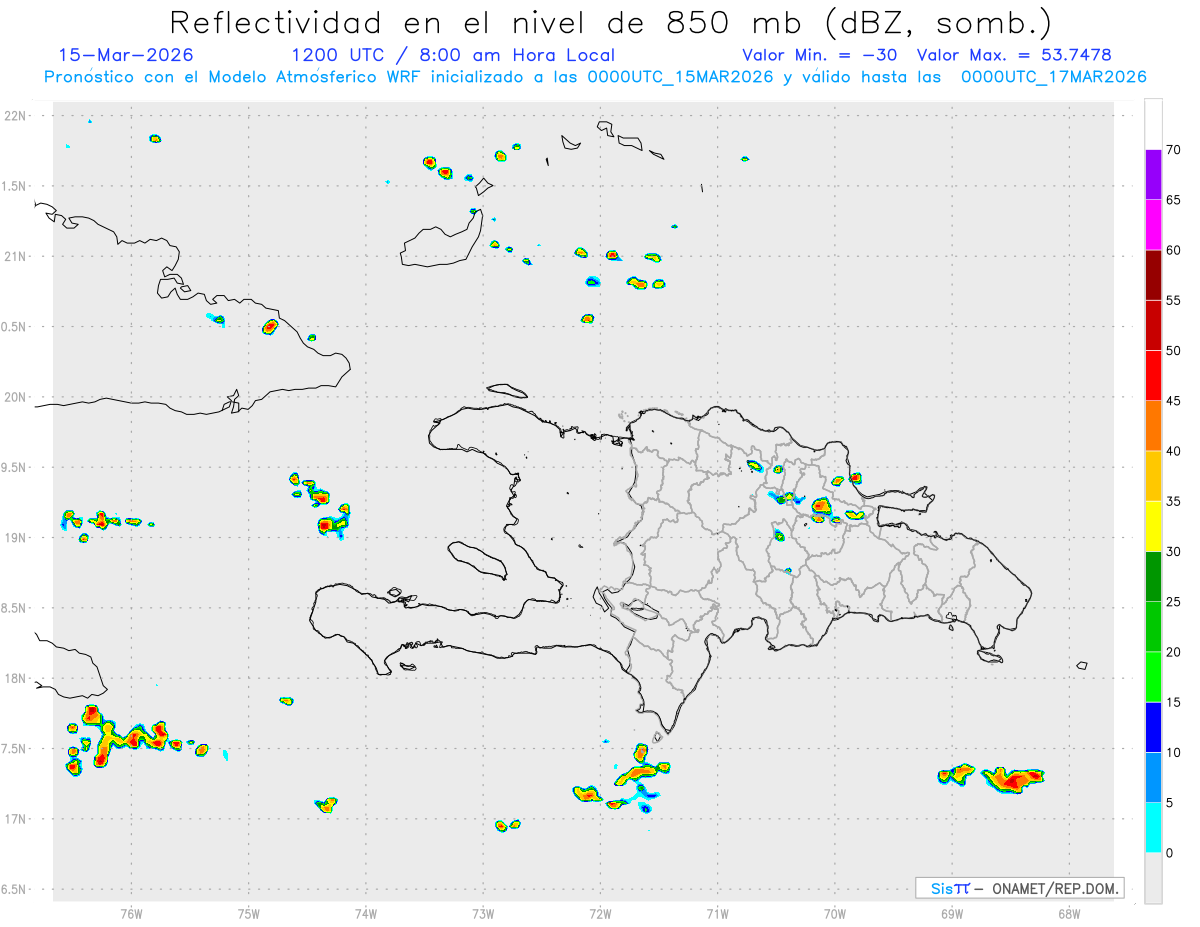Click the '20N' latitude label

click(x=17, y=397)
